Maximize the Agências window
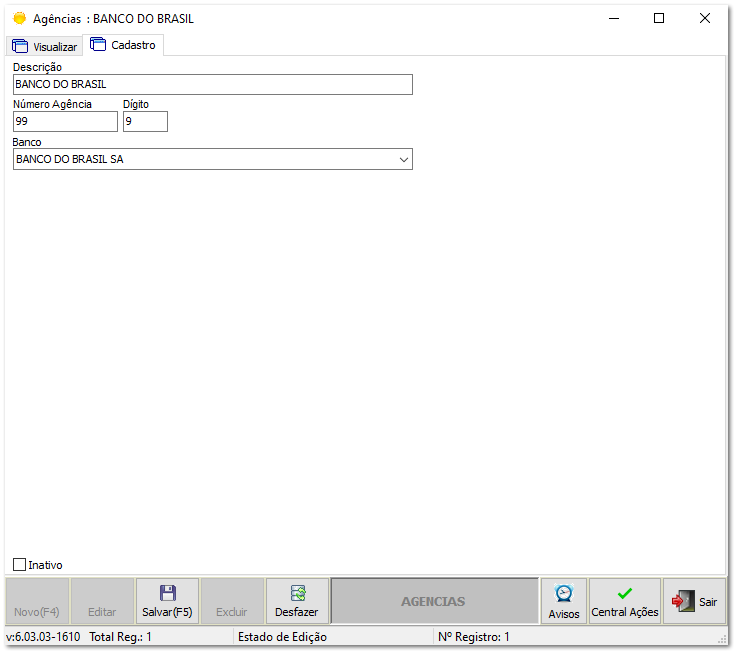737x654 pixels. point(659,18)
